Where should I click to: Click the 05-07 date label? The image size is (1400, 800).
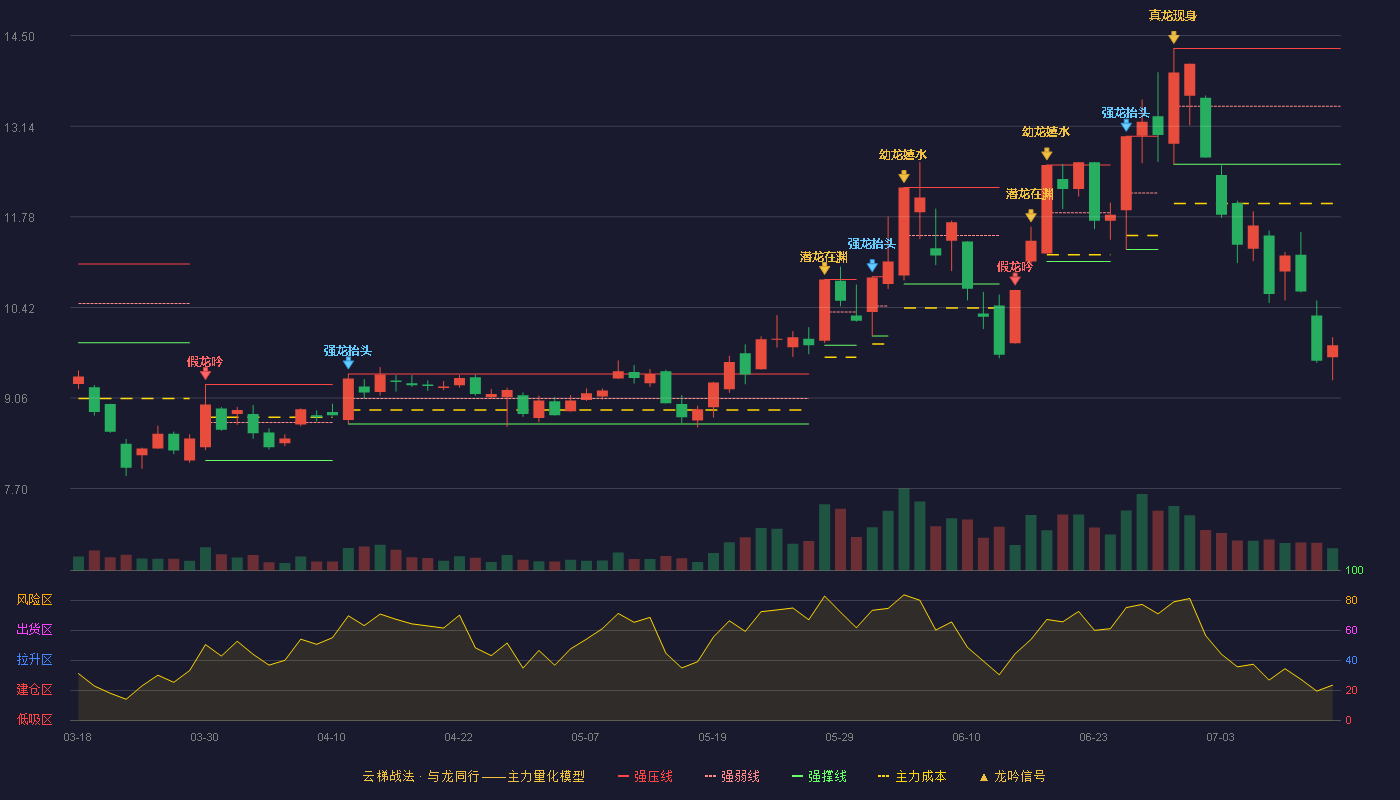[x=586, y=737]
